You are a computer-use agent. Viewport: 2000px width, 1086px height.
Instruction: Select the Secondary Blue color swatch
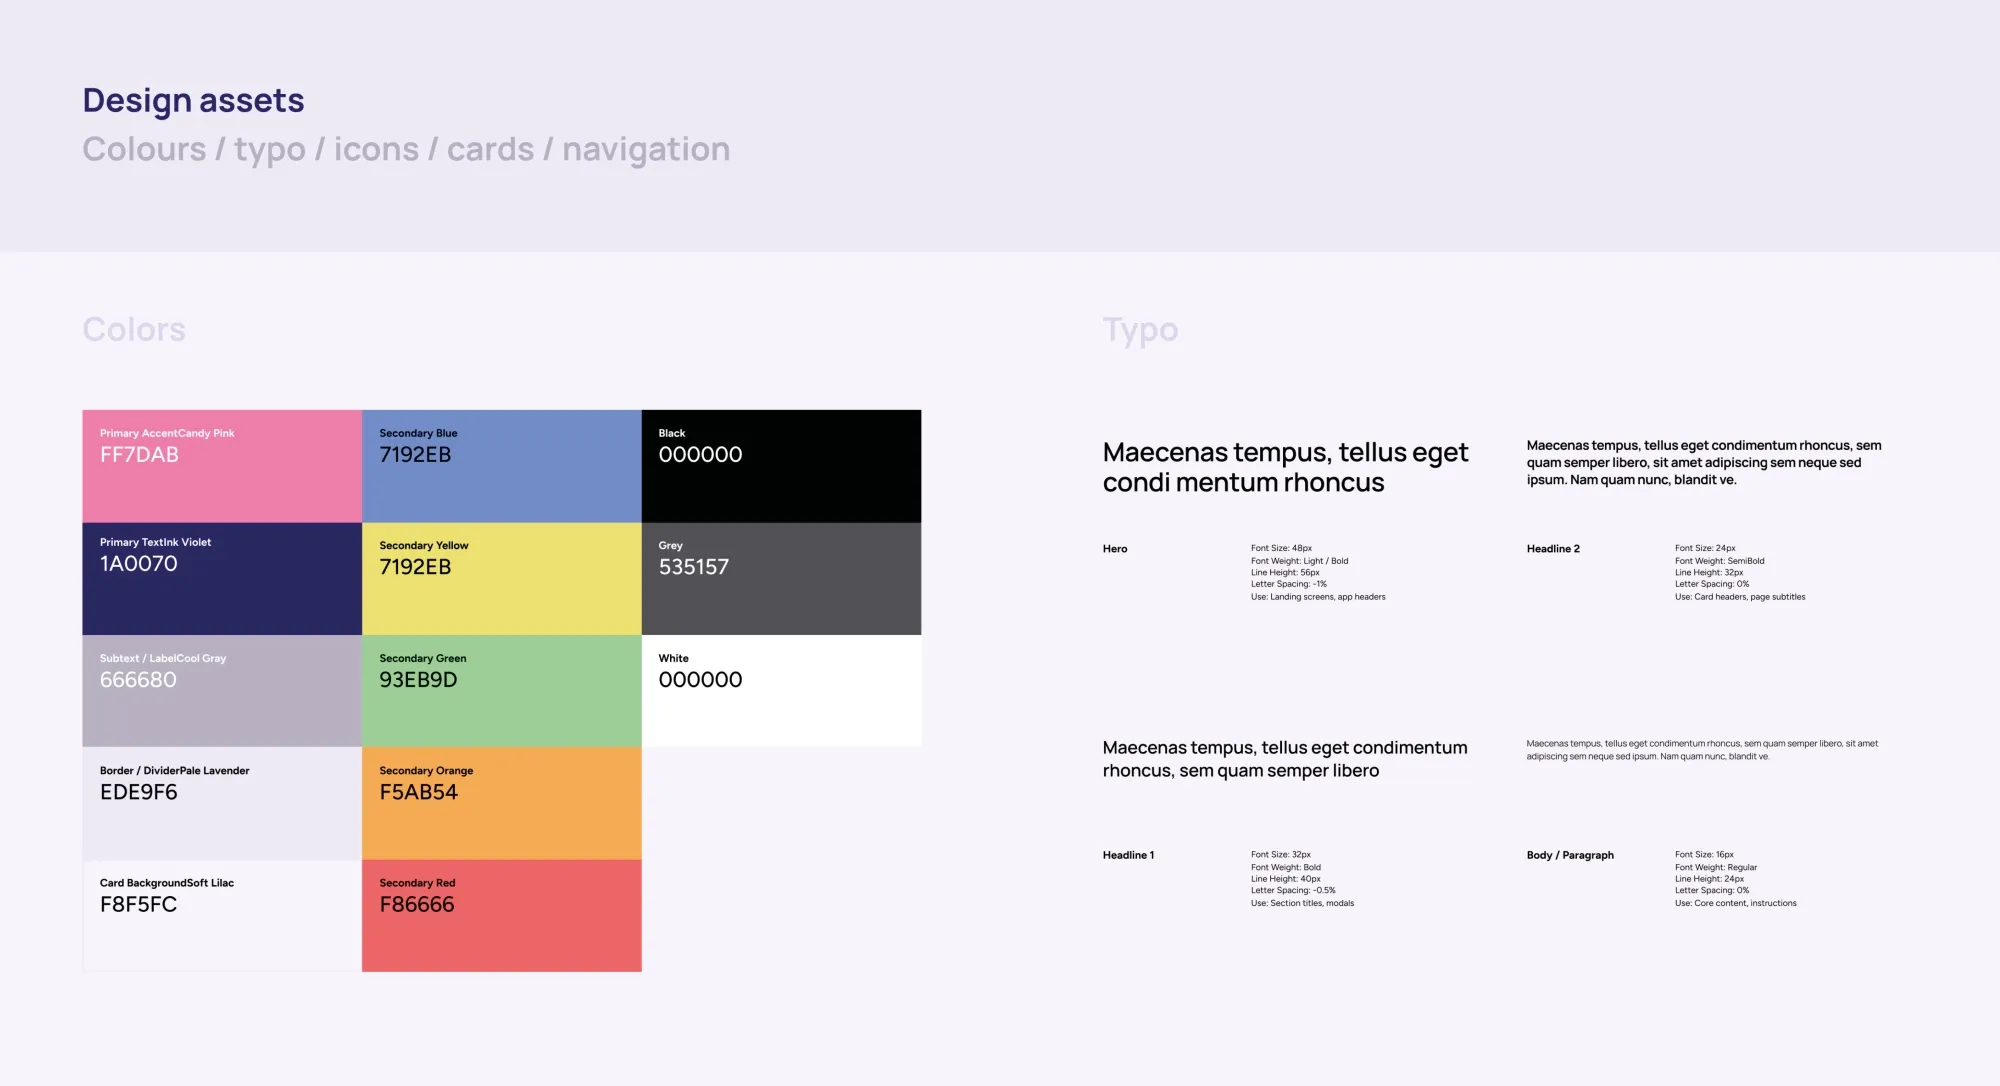(501, 466)
